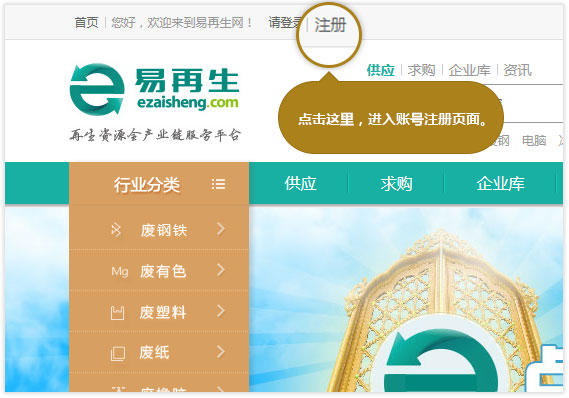Click the 您好，欢迎来到易再生网 greeting text
569x398 pixels.
point(181,22)
